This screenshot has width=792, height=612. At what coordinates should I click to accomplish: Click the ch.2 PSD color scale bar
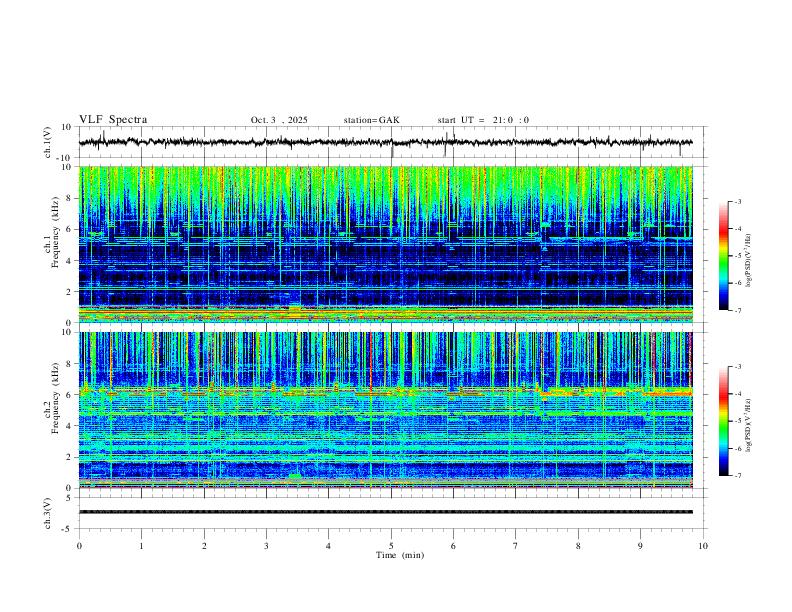[x=723, y=421]
